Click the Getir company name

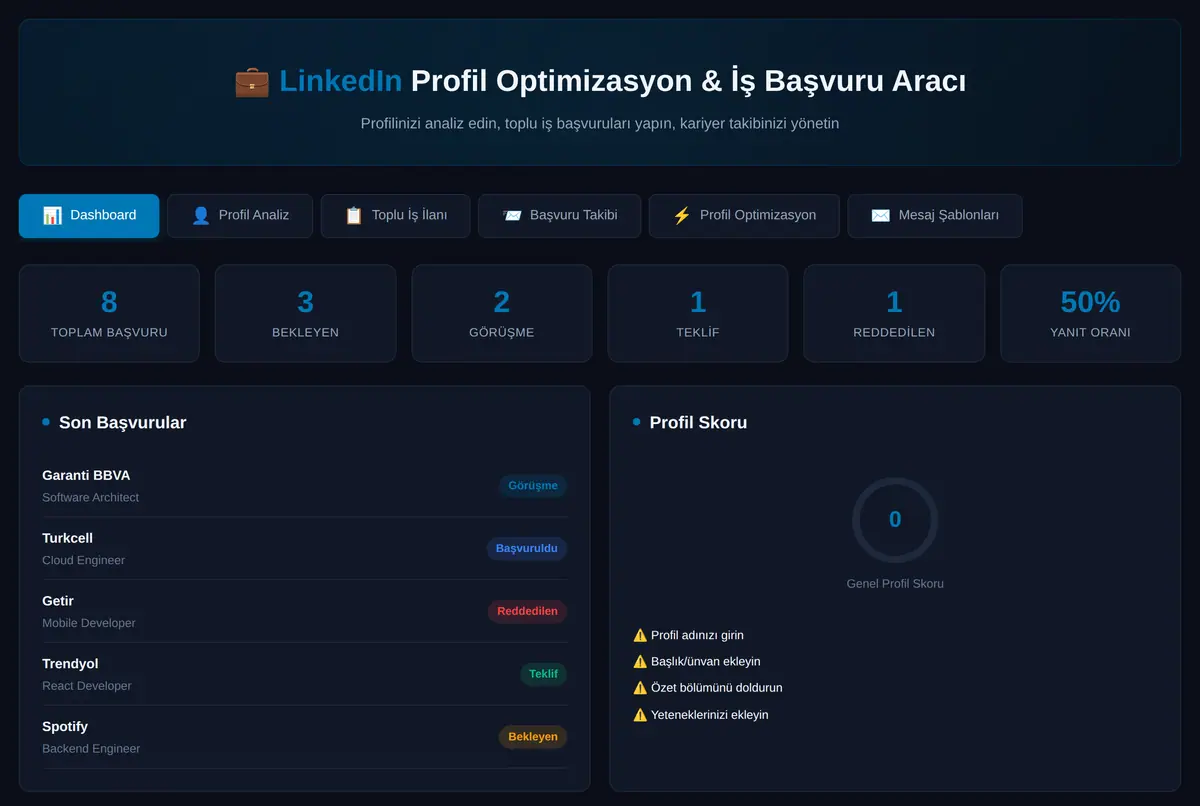58,601
